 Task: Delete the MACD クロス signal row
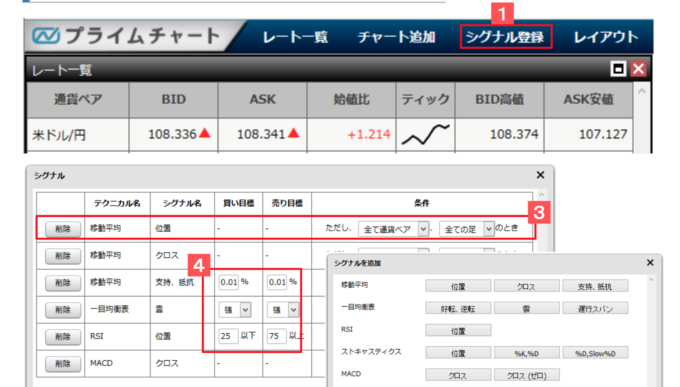tap(63, 364)
